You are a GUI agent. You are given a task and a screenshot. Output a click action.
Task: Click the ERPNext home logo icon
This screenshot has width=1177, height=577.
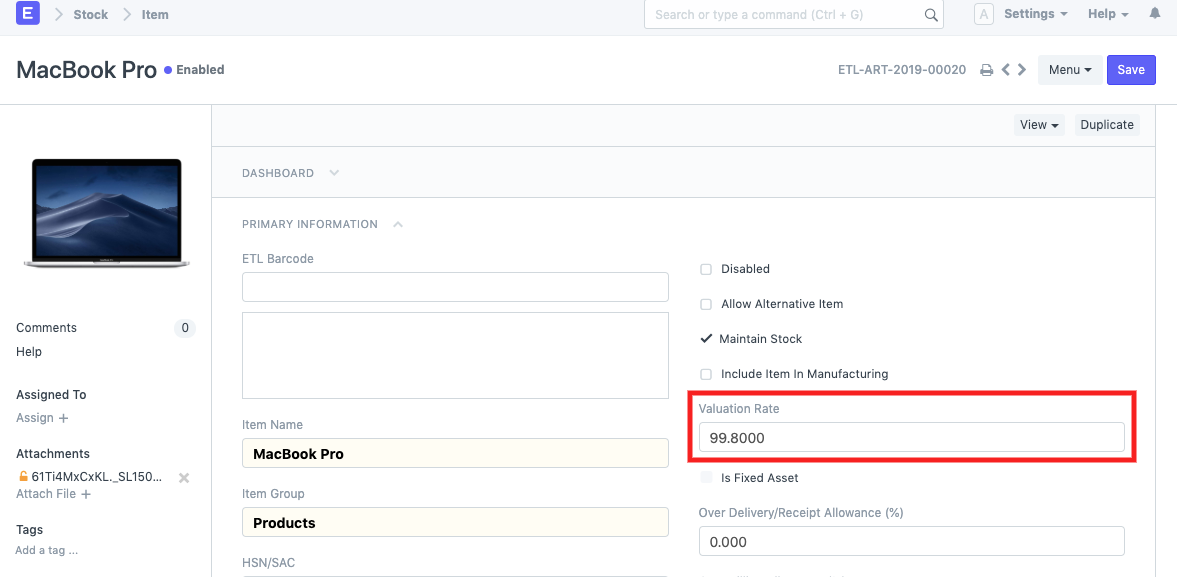28,14
